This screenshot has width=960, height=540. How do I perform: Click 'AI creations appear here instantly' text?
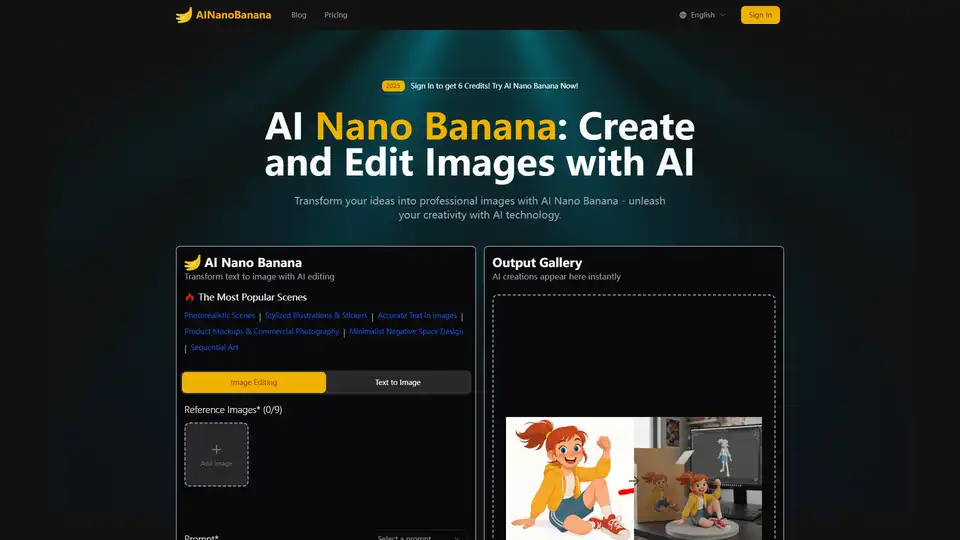point(557,277)
